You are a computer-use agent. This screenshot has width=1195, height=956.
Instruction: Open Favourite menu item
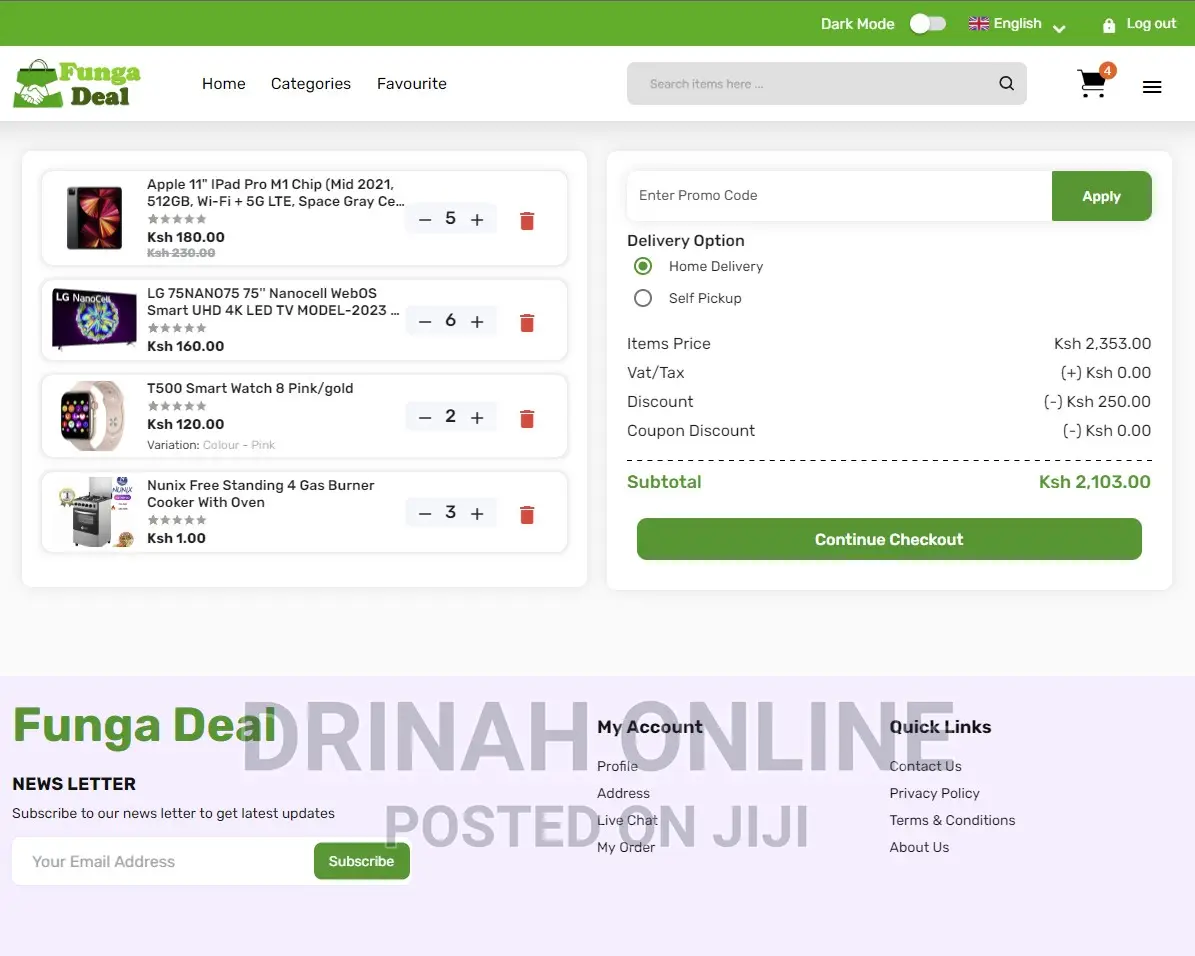[x=412, y=84]
